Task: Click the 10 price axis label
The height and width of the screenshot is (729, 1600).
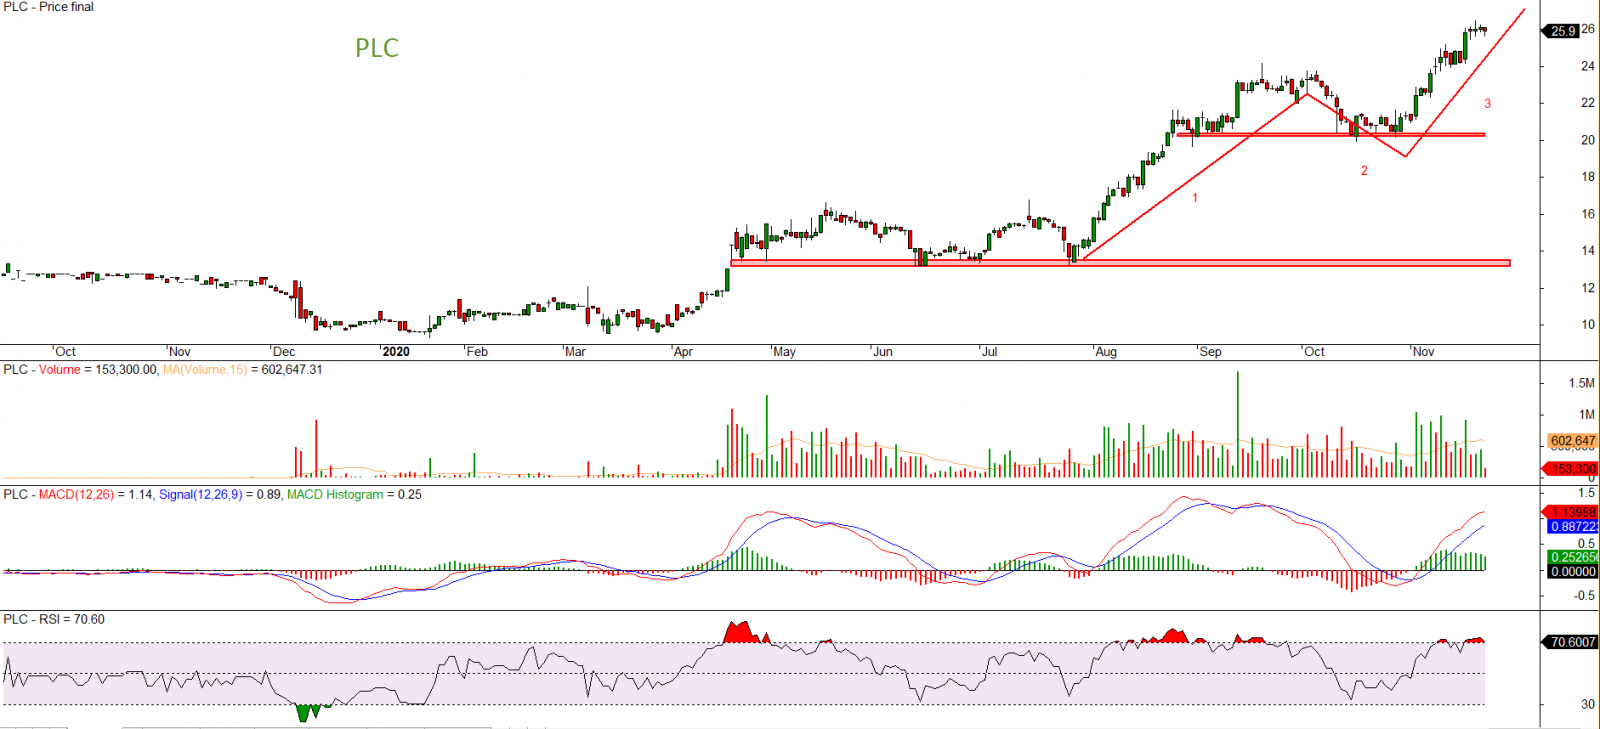Action: 1588,325
